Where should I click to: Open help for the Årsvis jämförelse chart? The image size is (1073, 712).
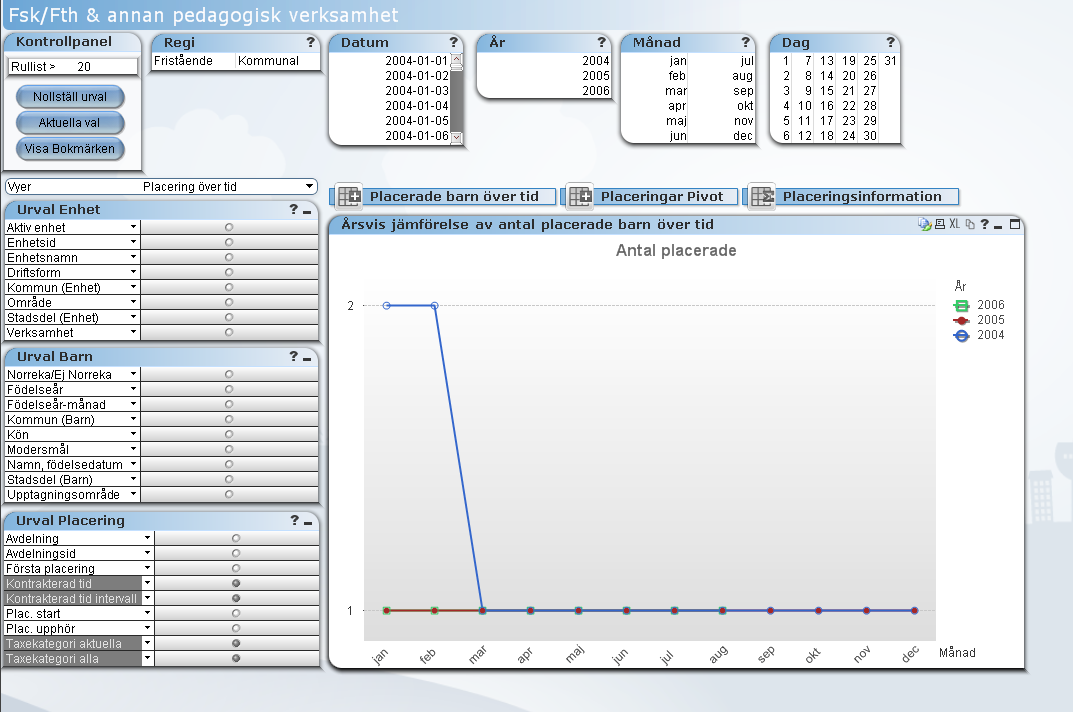click(984, 224)
